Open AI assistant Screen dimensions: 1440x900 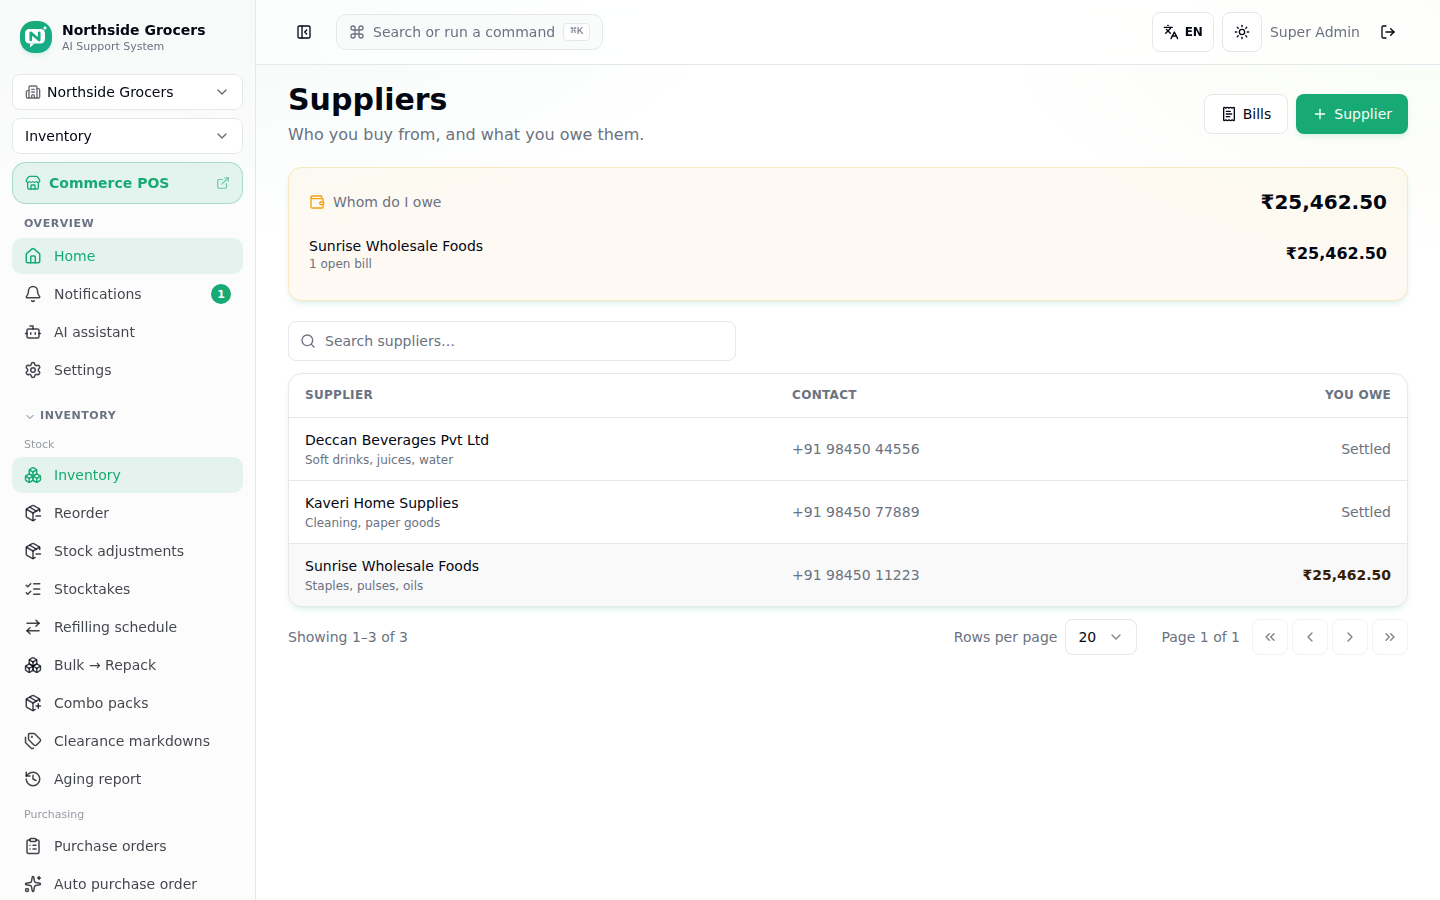coord(127,332)
